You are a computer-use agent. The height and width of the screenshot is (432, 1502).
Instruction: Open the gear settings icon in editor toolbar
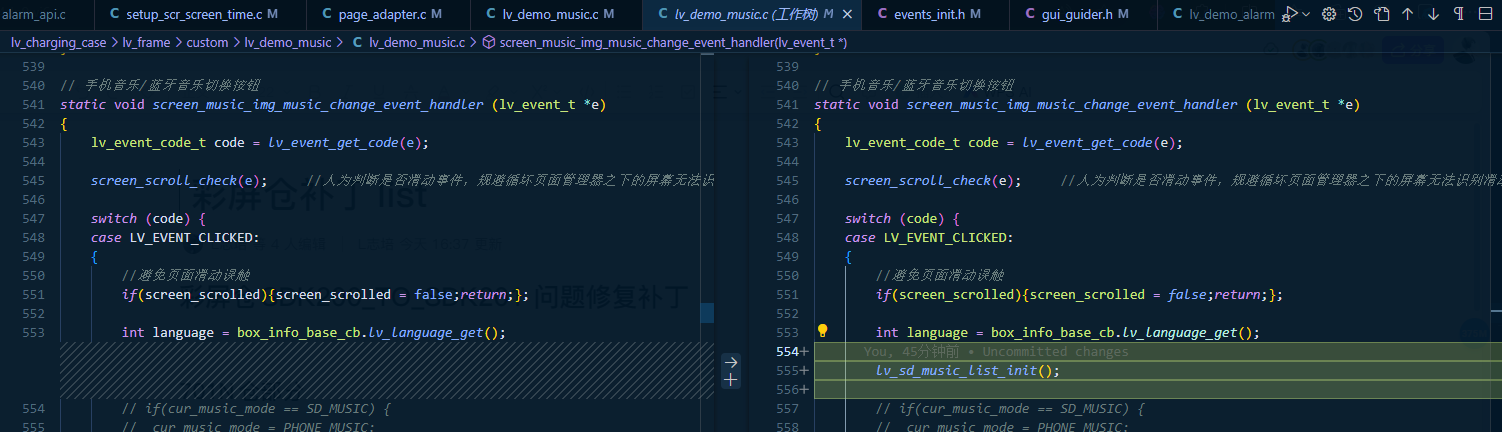pos(1329,14)
